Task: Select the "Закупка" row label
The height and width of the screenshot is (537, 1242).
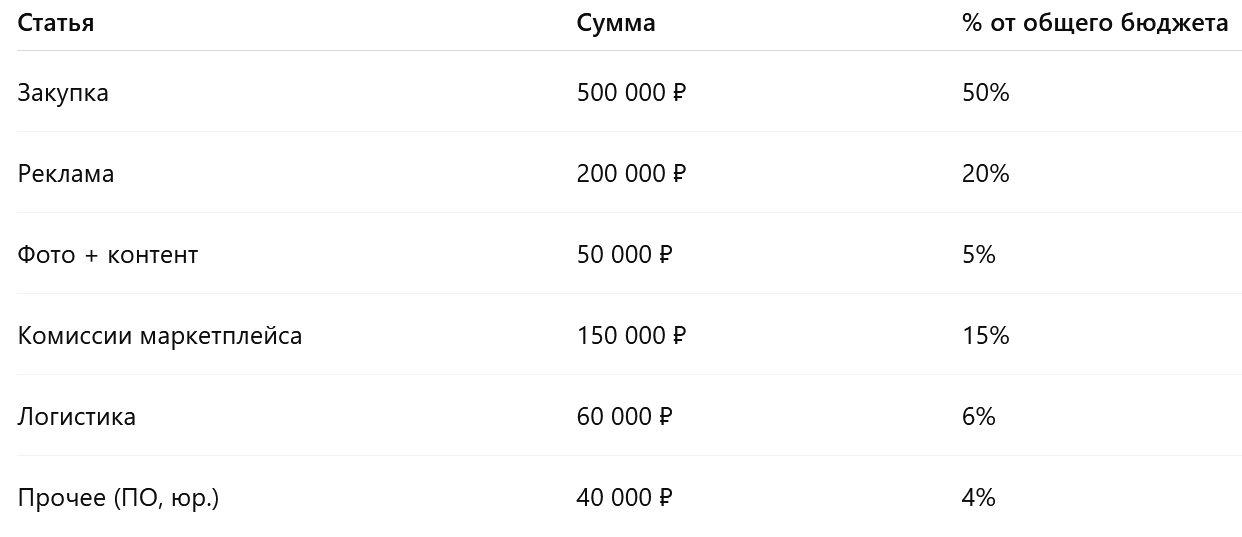Action: (x=63, y=93)
